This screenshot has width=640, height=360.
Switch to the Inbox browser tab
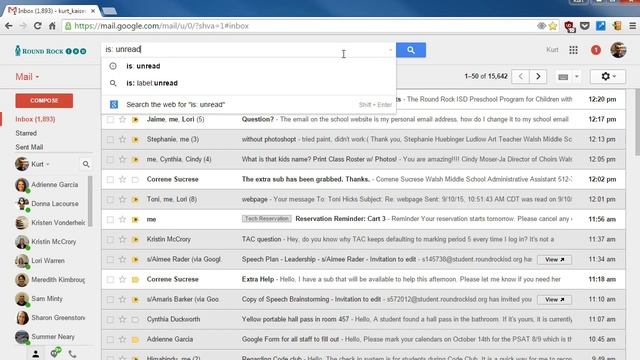51,11
